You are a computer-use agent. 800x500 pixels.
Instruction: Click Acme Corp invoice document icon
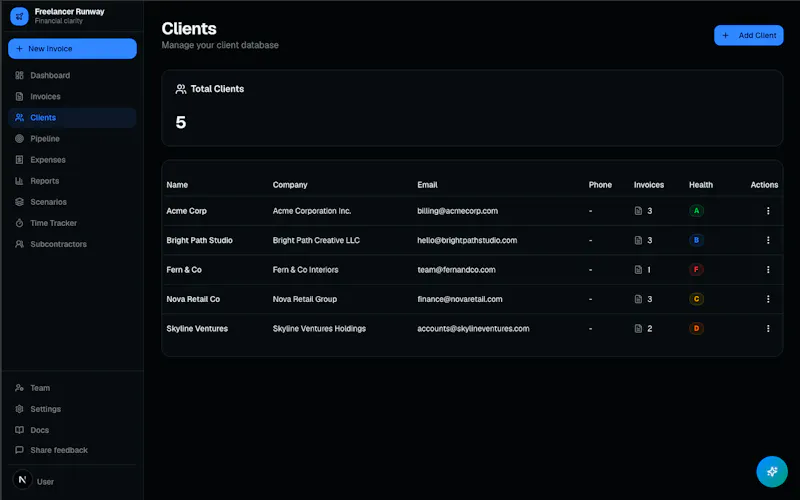pos(638,211)
